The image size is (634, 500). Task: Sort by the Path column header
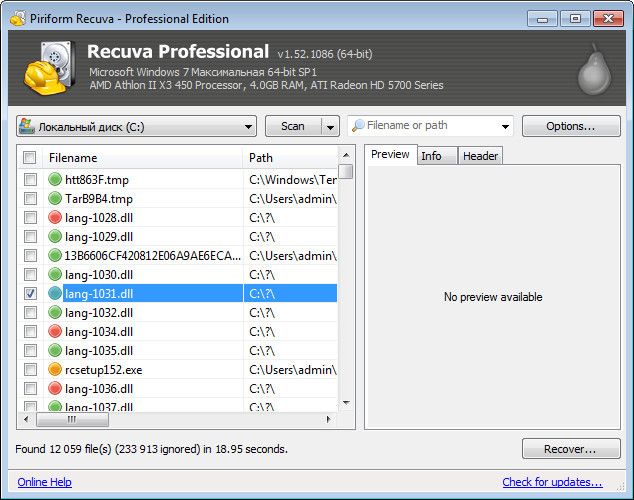coord(290,158)
